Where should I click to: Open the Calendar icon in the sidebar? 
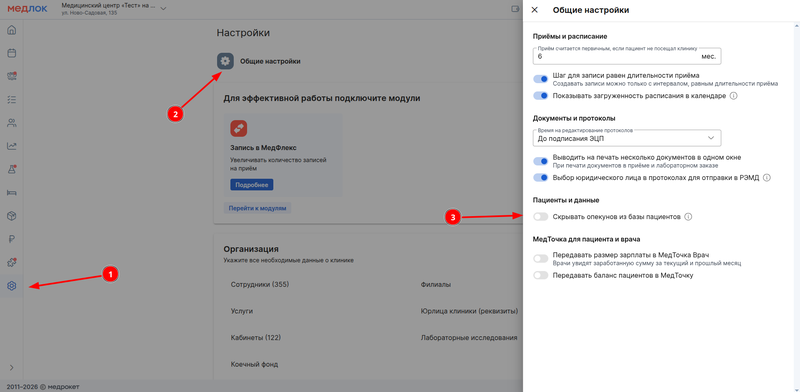click(x=11, y=53)
